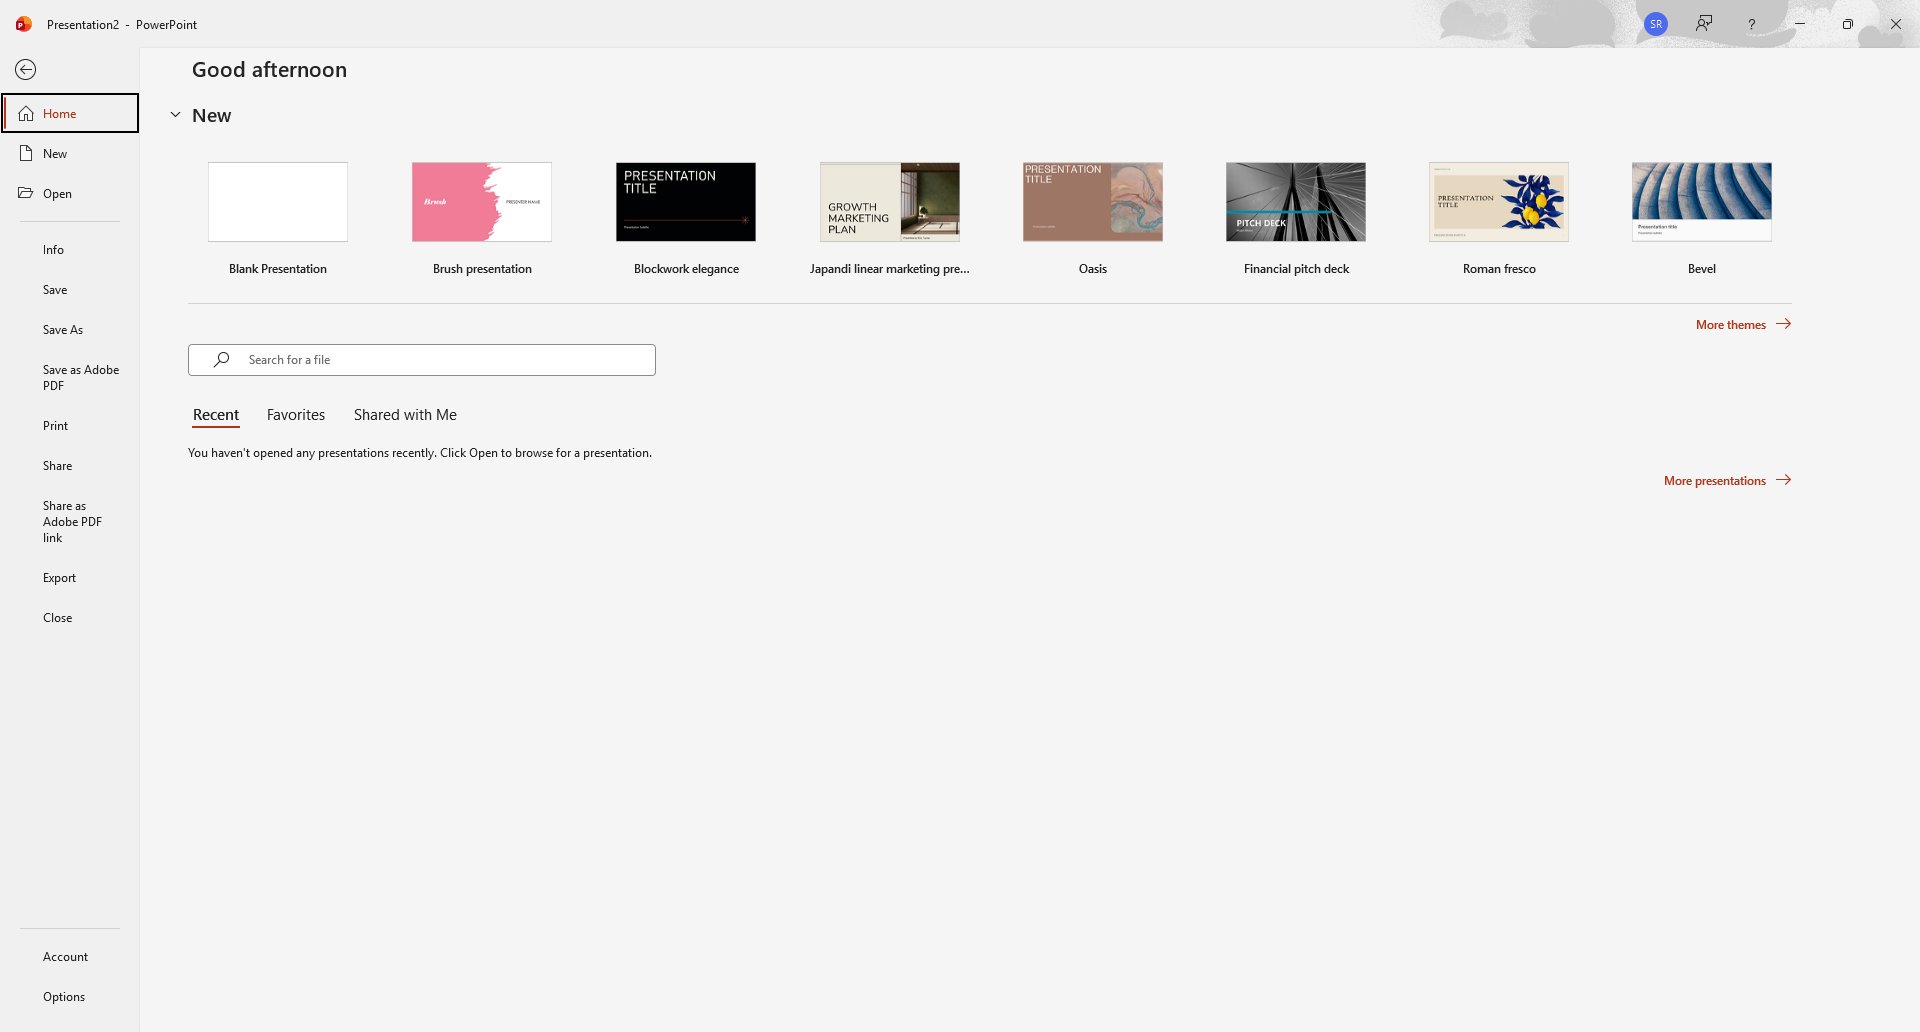Click the Help question mark icon

tap(1751, 24)
